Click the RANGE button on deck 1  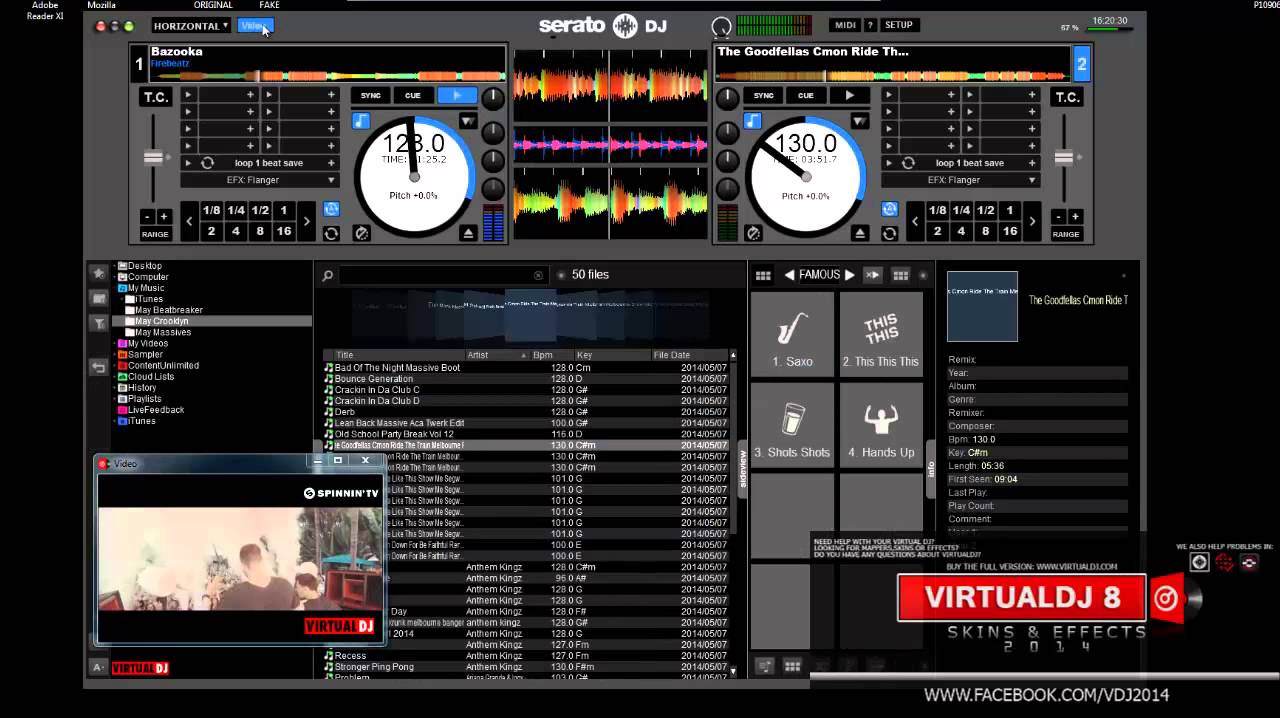(155, 234)
